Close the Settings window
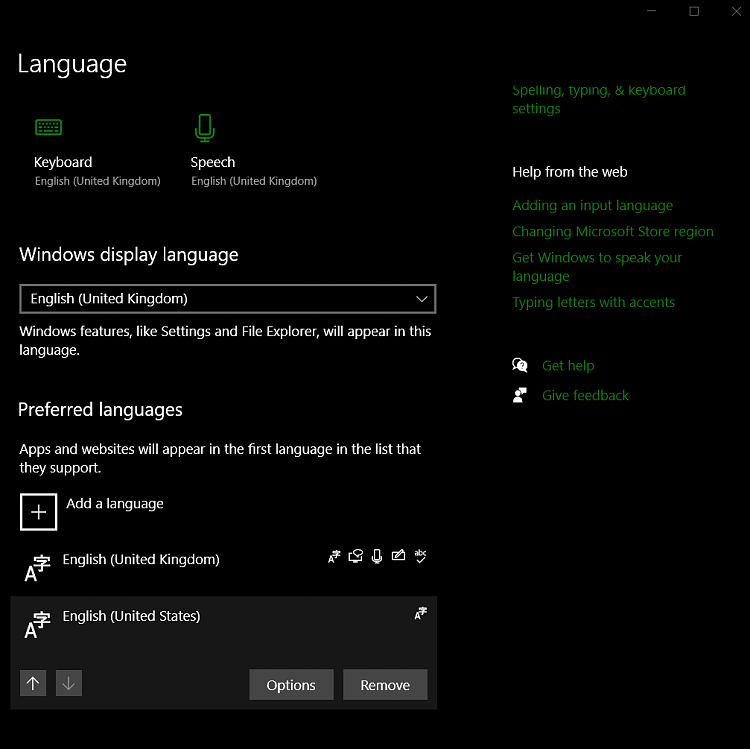Viewport: 750px width, 749px height. (x=736, y=11)
